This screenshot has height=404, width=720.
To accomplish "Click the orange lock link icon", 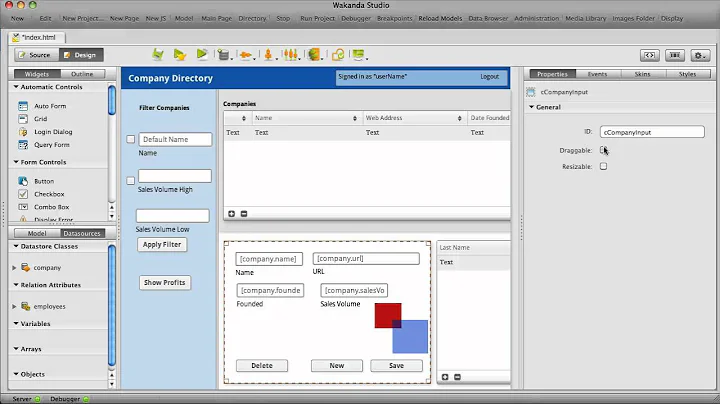I will (x=338, y=55).
